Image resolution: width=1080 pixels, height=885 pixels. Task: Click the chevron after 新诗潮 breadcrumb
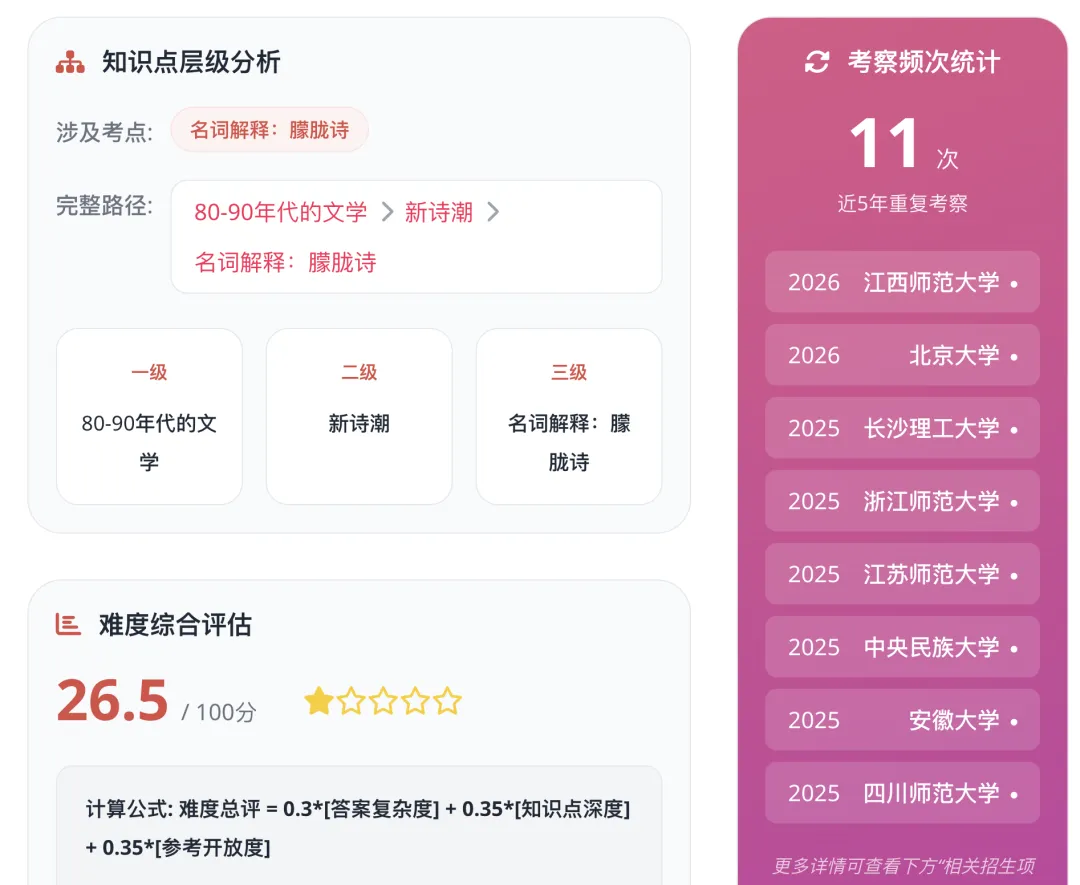pyautogui.click(x=493, y=212)
